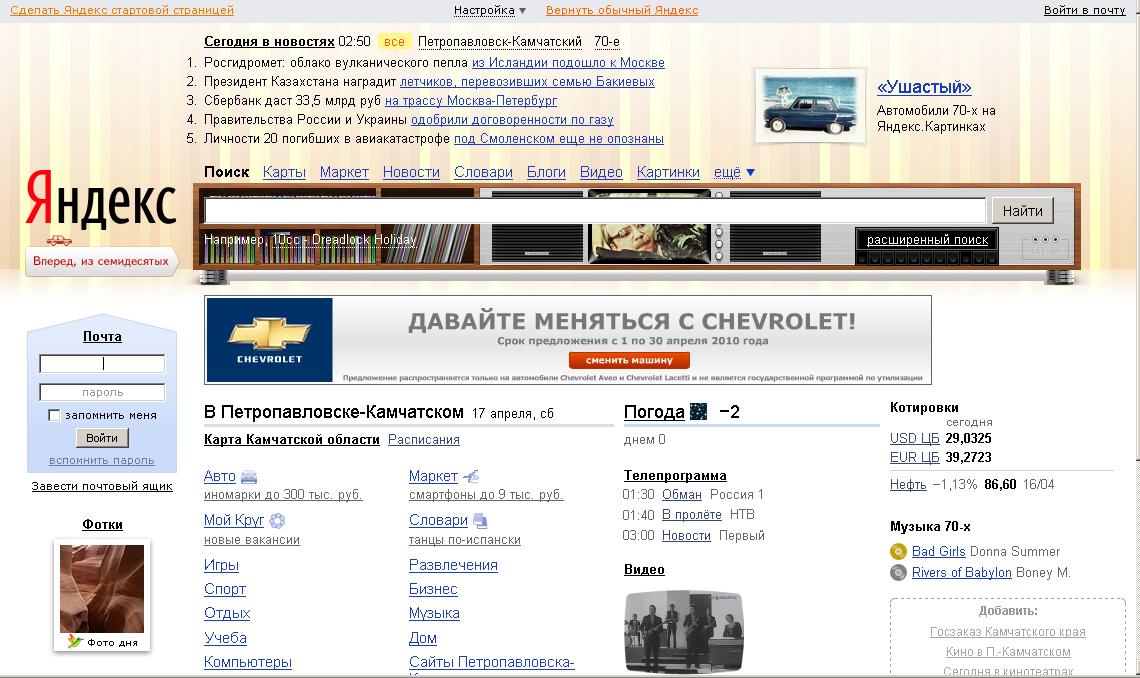Screen dimensions: 1140x678
Task: Open the Фото дня canyon thumbnail
Action: [x=102, y=588]
